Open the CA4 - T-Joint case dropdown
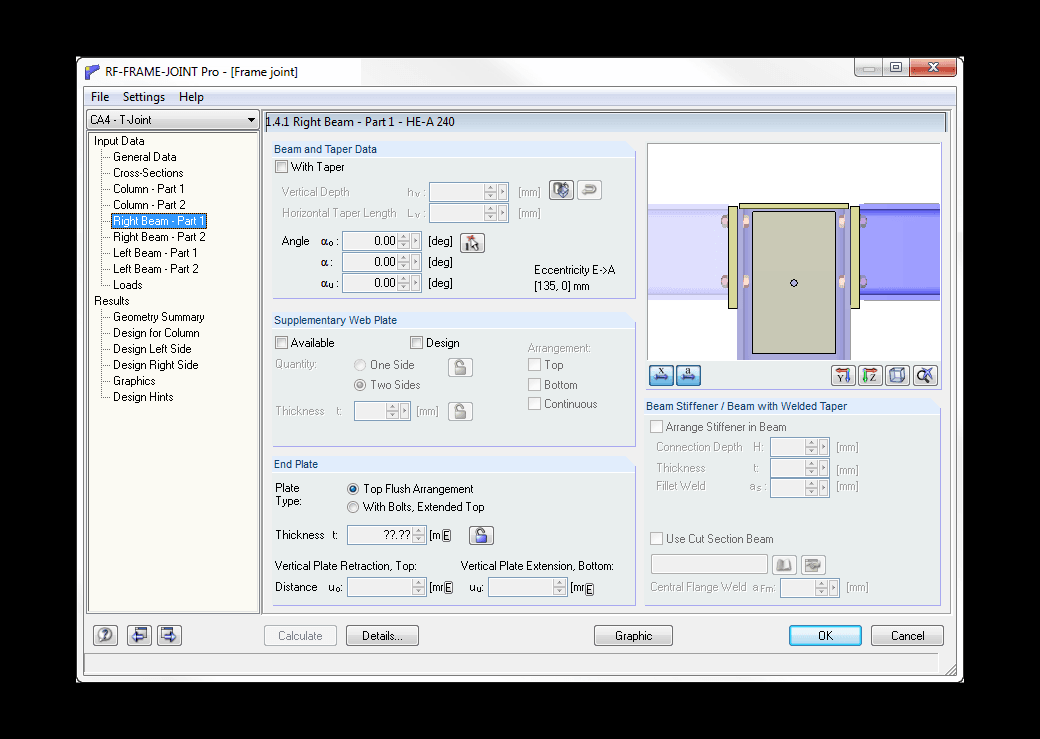1040x739 pixels. (x=172, y=120)
